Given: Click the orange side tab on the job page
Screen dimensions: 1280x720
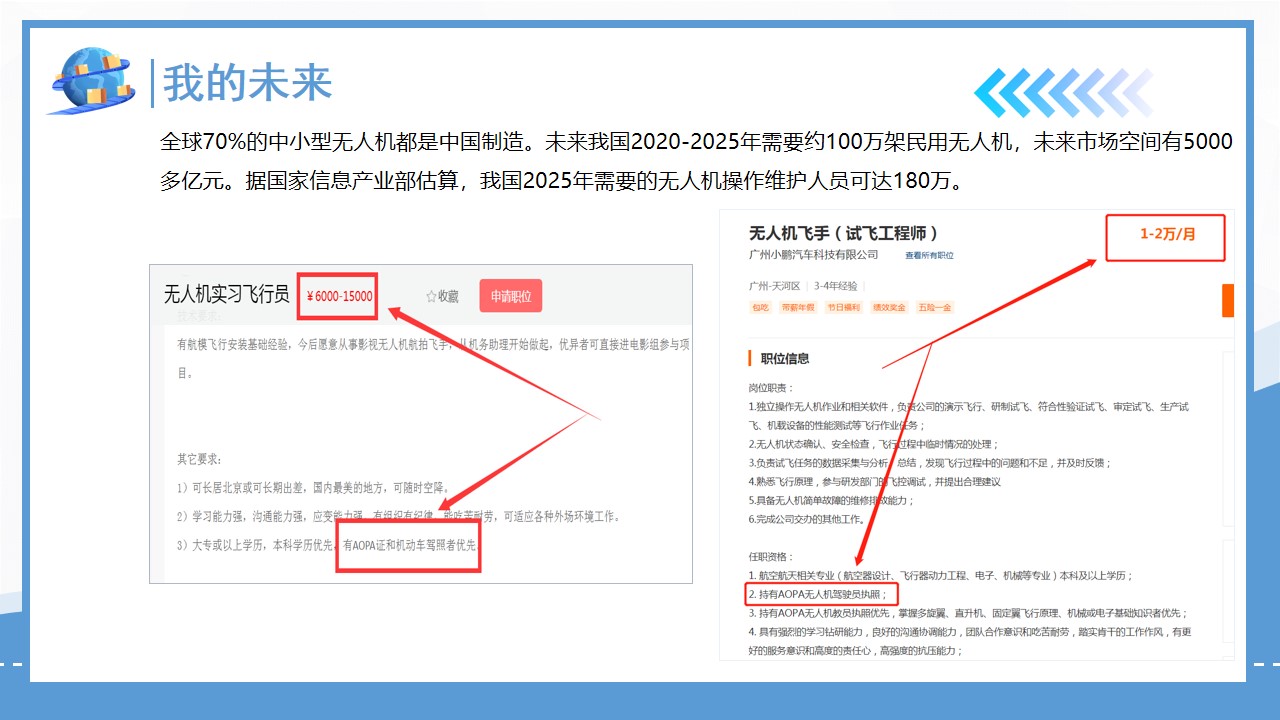Looking at the screenshot, I should click(1228, 300).
